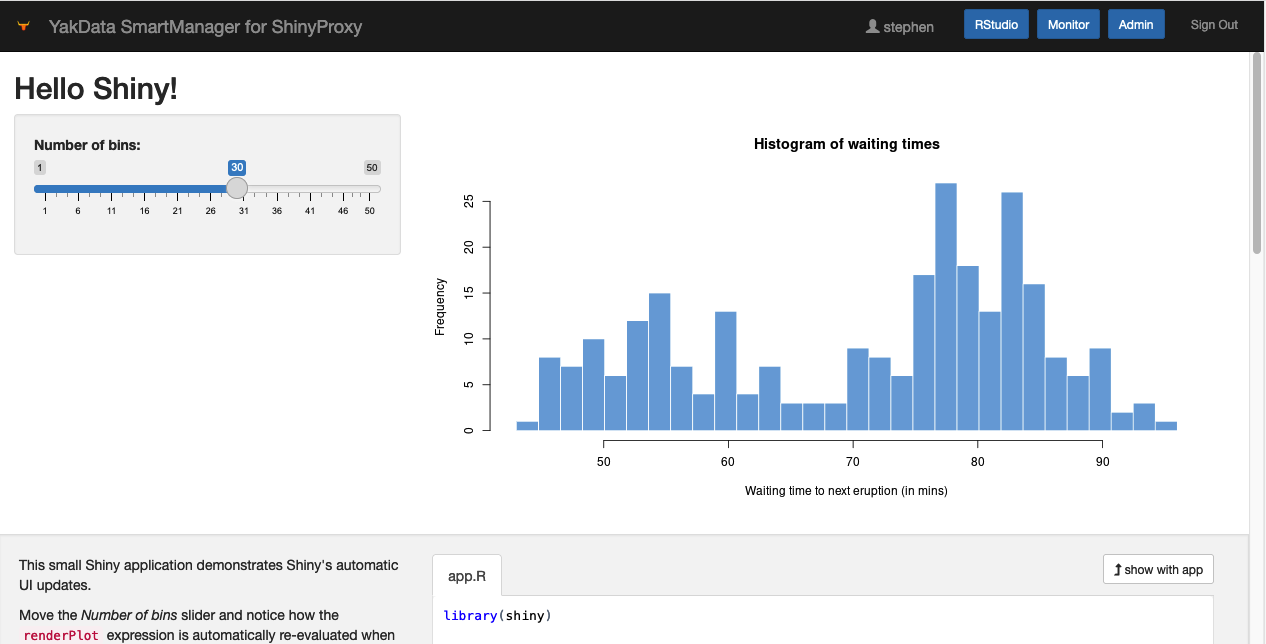1266x644 pixels.
Task: Click the slider minimum label 1
Action: pos(40,167)
